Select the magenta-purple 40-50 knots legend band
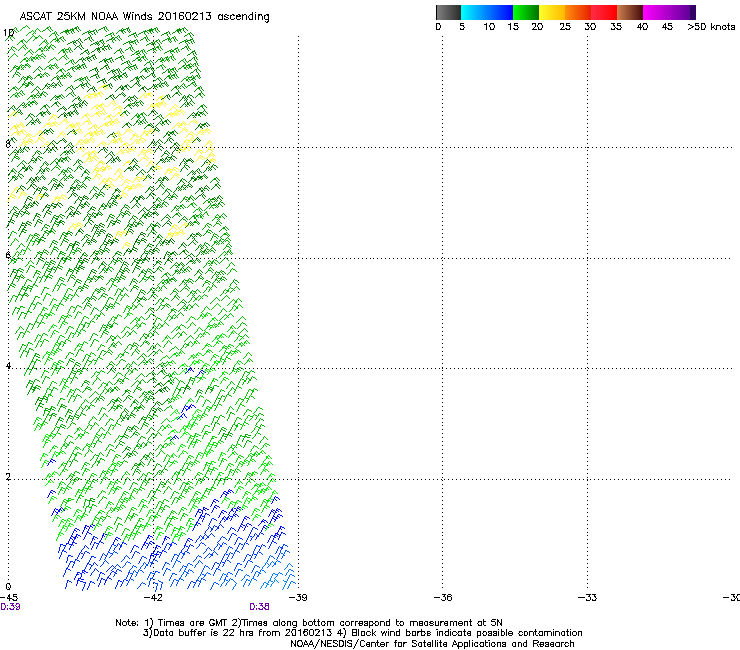This screenshot has width=740, height=650. point(669,12)
